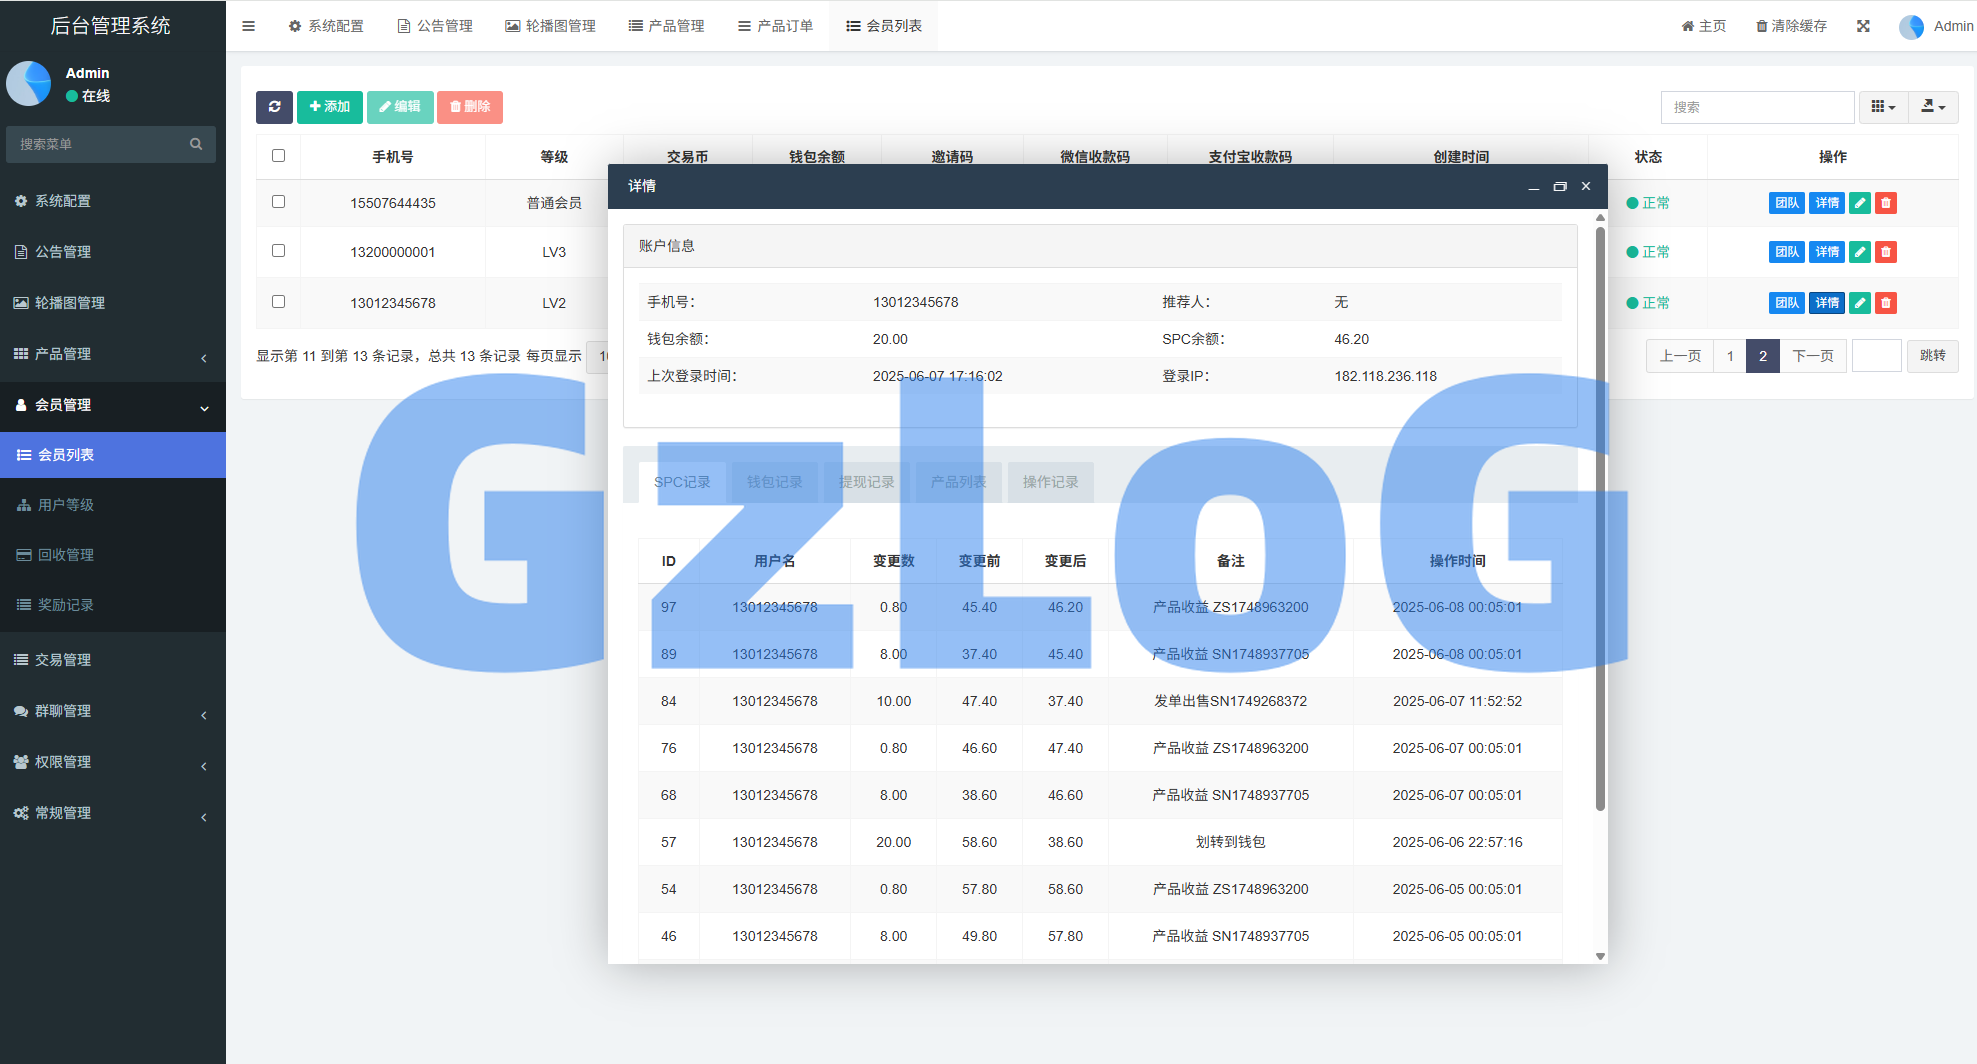Maximize the 详情 dialog window
The image size is (1977, 1064).
[1559, 187]
